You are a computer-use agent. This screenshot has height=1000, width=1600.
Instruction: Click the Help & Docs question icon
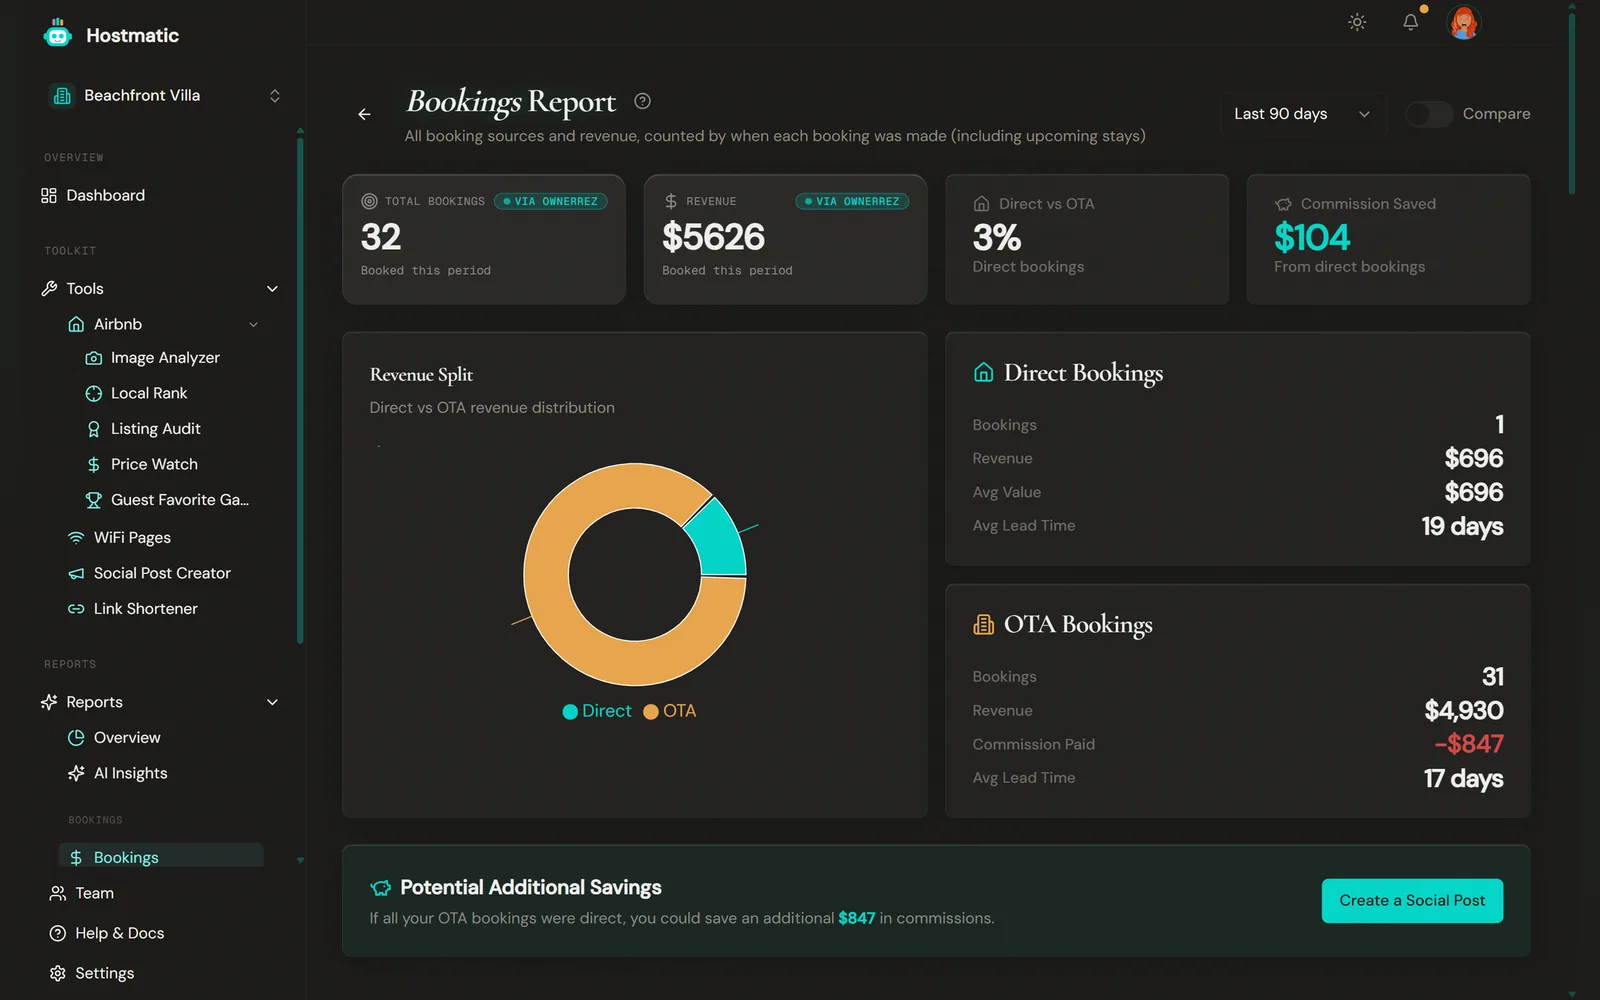pos(58,933)
